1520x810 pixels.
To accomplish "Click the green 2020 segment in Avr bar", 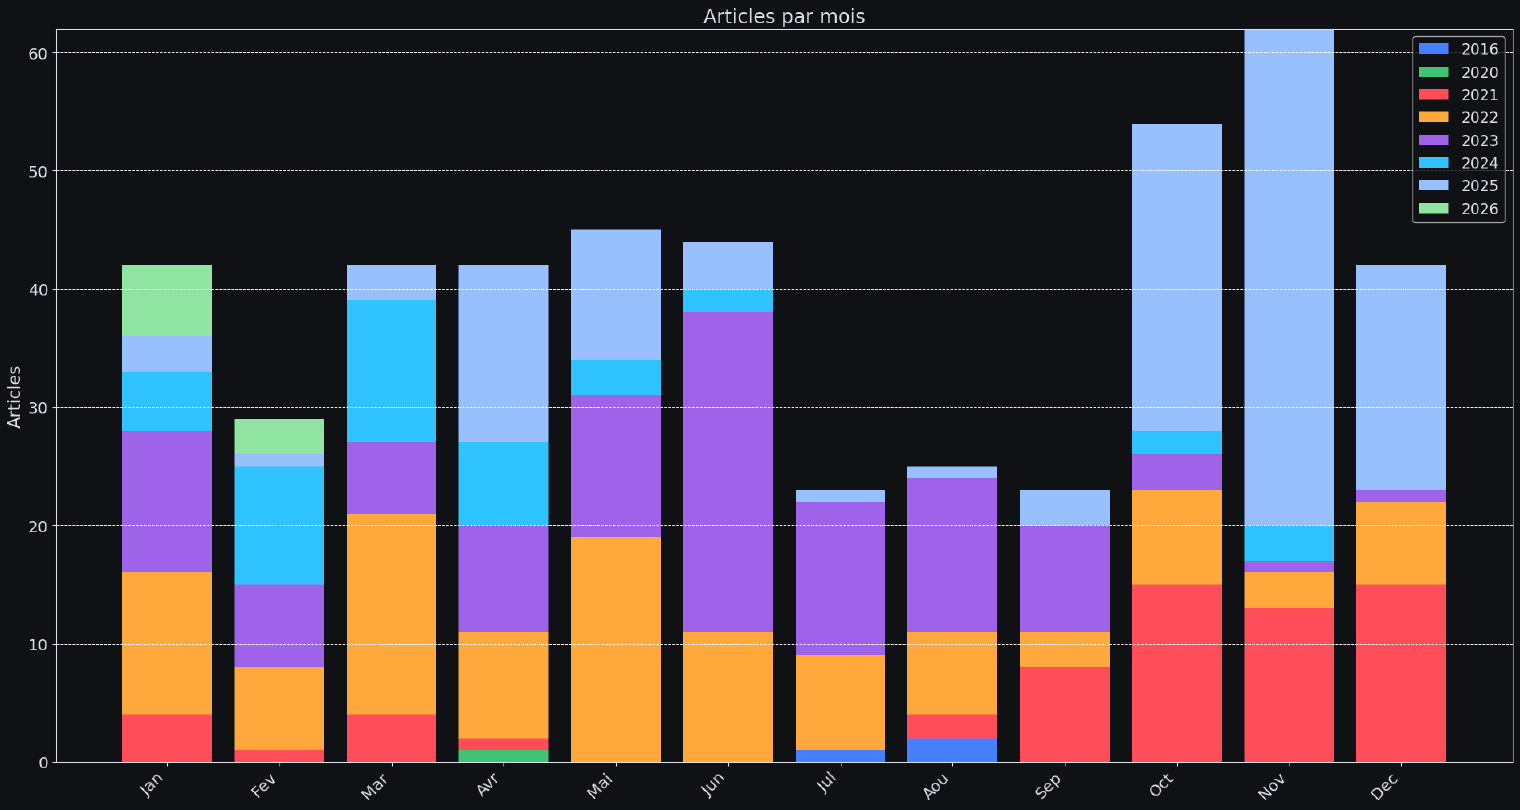I will pyautogui.click(x=503, y=756).
